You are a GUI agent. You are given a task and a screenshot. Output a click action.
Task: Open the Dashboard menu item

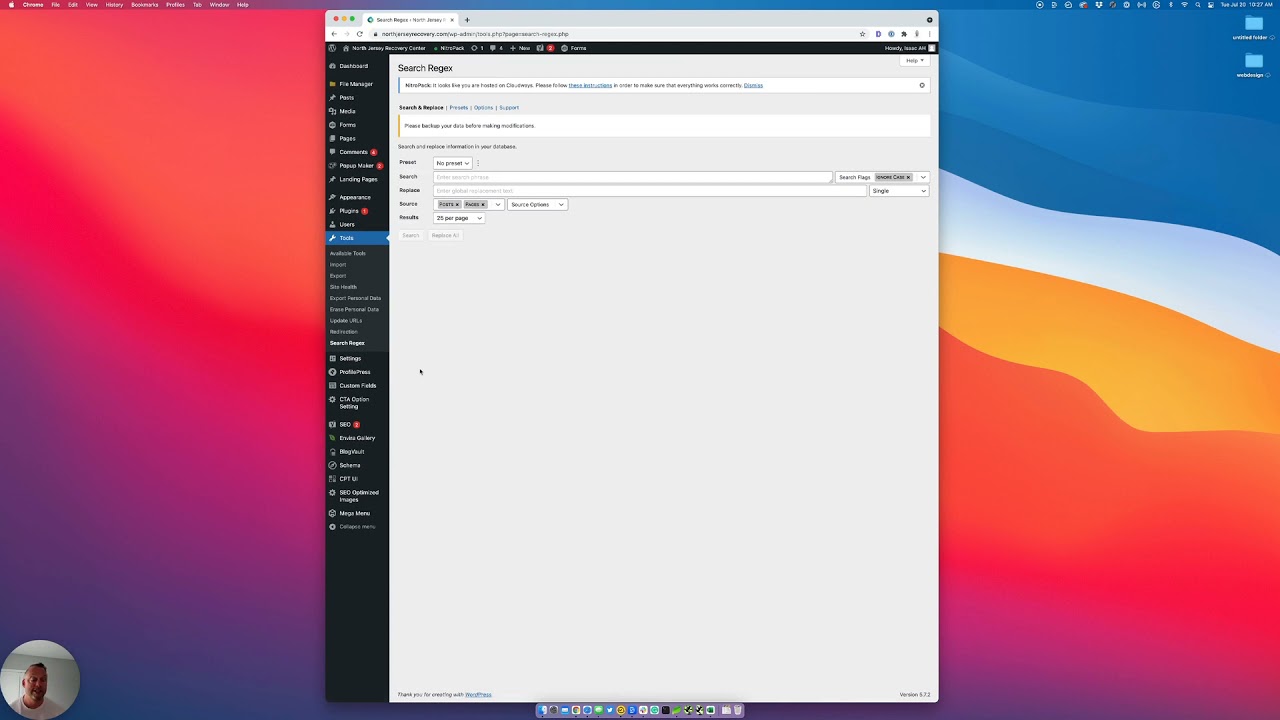353,66
